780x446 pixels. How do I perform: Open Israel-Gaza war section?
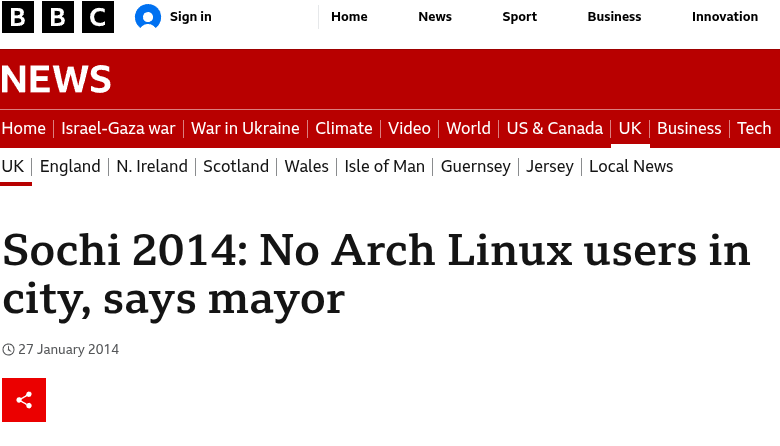(118, 128)
